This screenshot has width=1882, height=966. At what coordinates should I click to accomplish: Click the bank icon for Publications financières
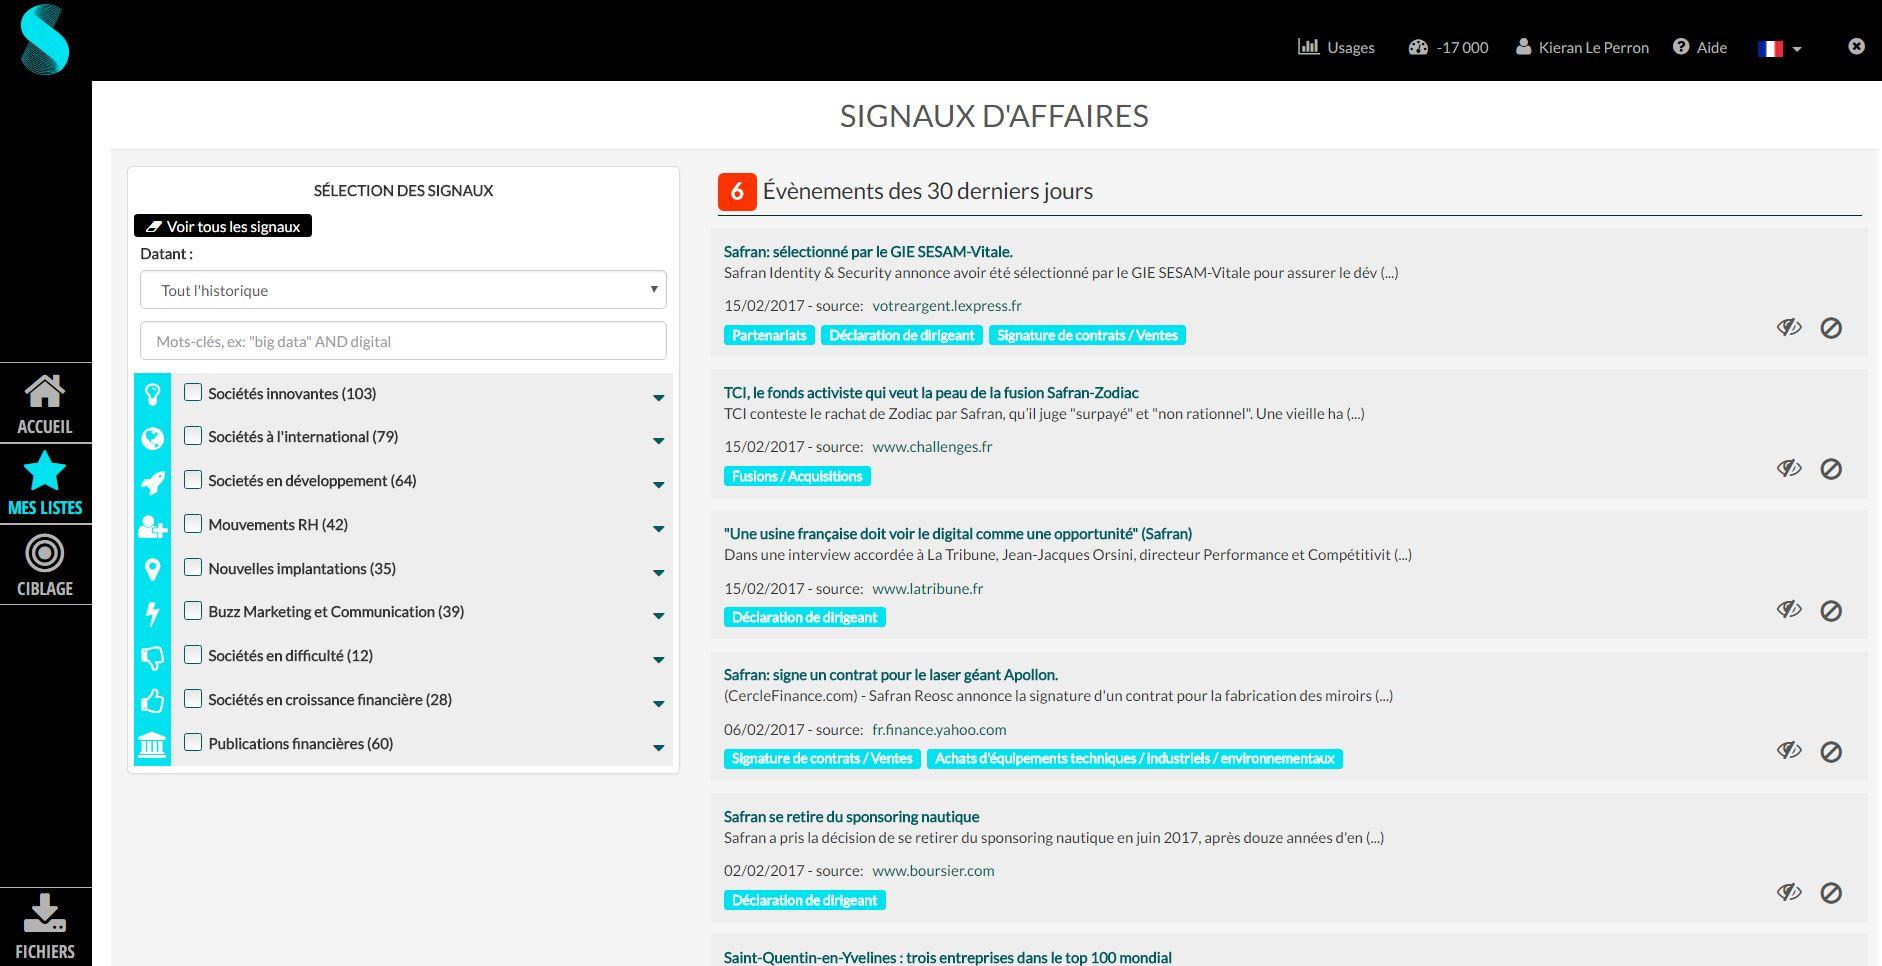tap(152, 743)
